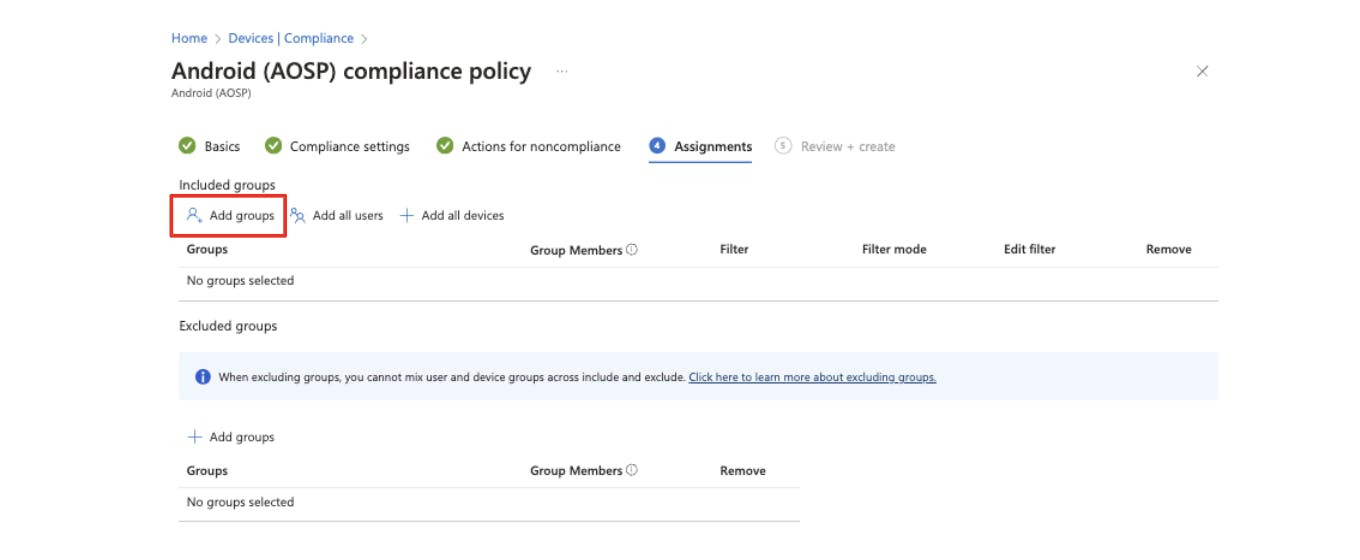Click the info icon beside included Group Members
The height and width of the screenshot is (560, 1360).
[632, 250]
